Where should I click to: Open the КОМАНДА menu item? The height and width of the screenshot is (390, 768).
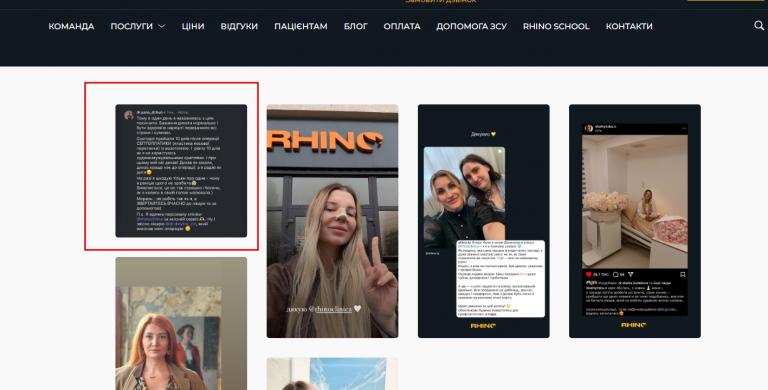click(x=71, y=26)
